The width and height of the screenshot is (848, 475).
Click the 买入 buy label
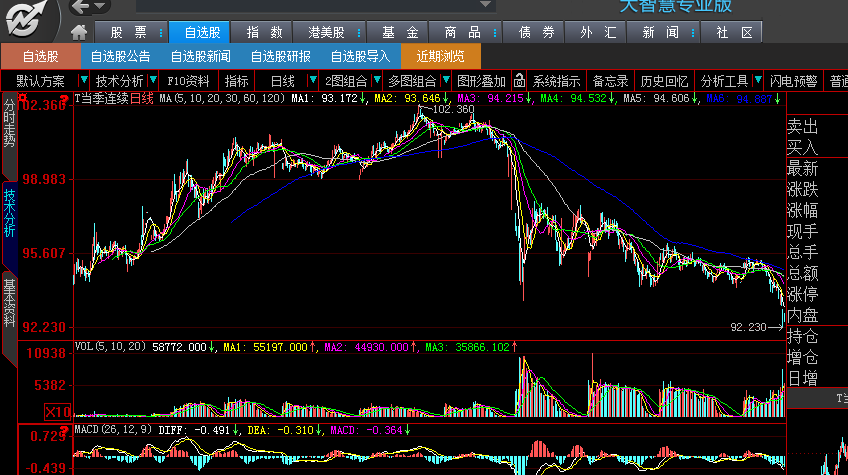803,147
